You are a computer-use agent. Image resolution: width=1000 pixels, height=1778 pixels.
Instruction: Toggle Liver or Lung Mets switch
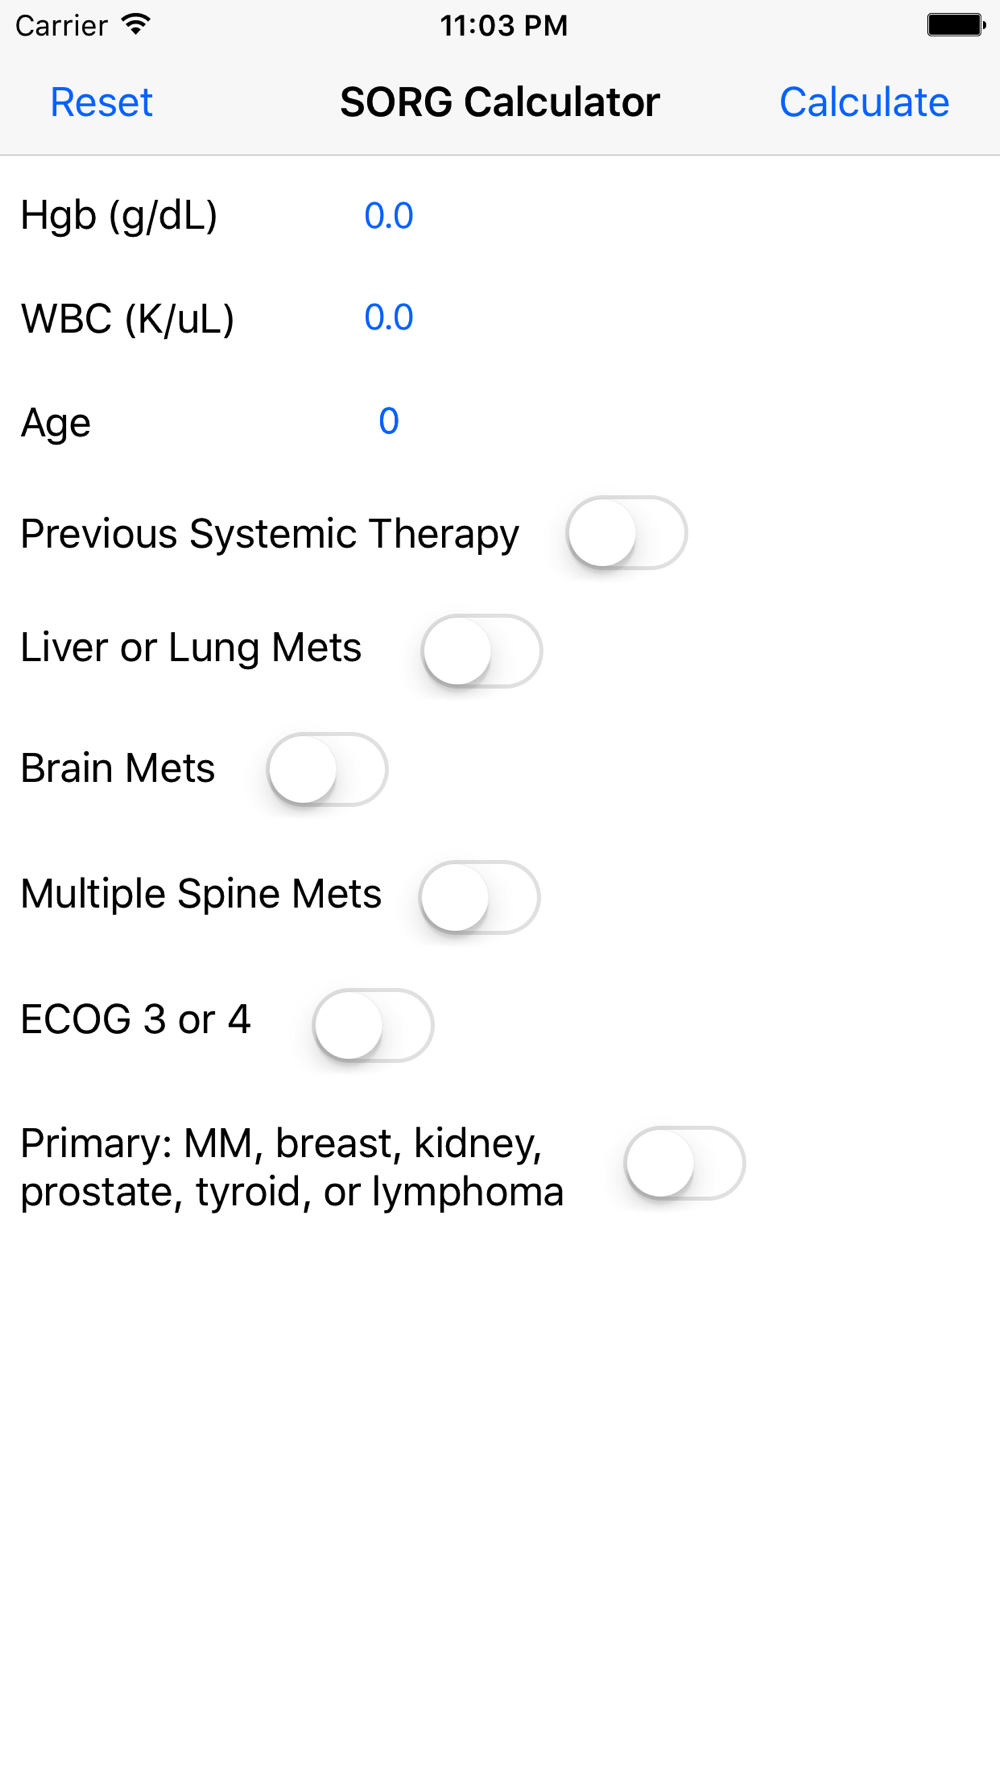(x=482, y=651)
